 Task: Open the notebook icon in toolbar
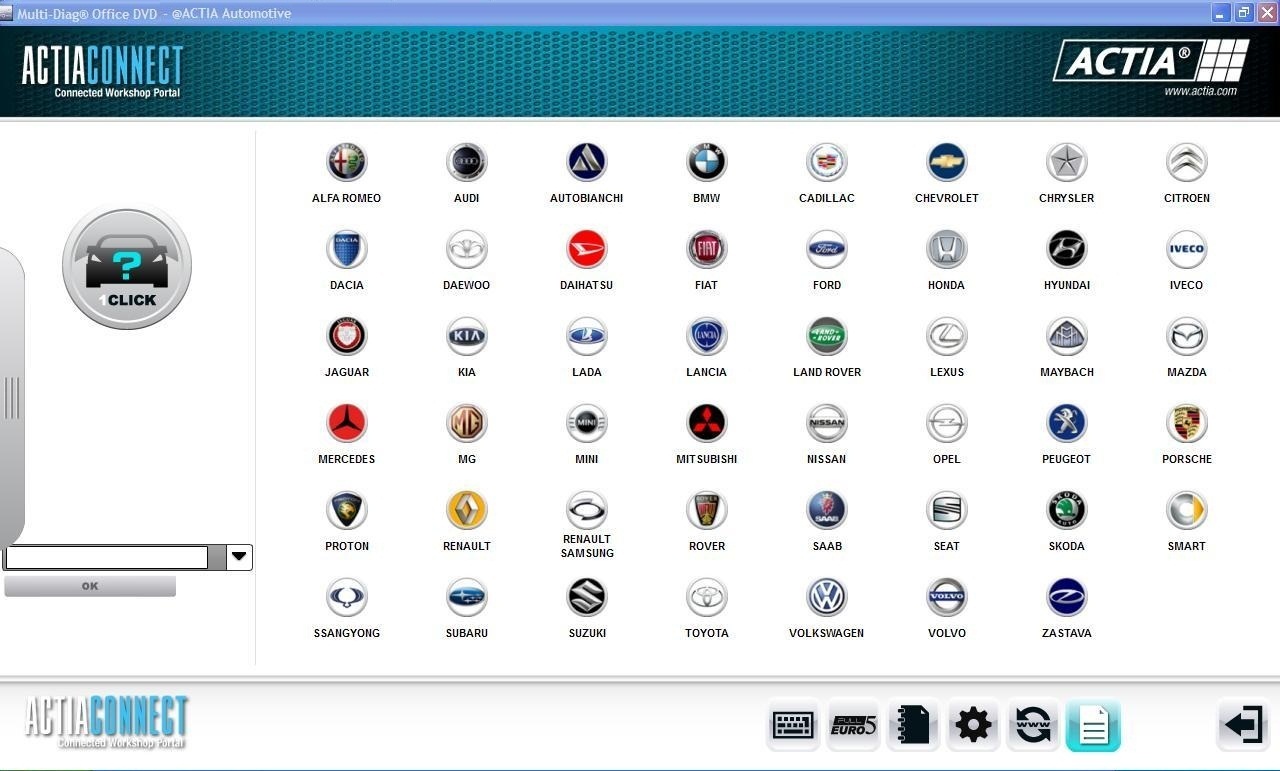click(913, 725)
